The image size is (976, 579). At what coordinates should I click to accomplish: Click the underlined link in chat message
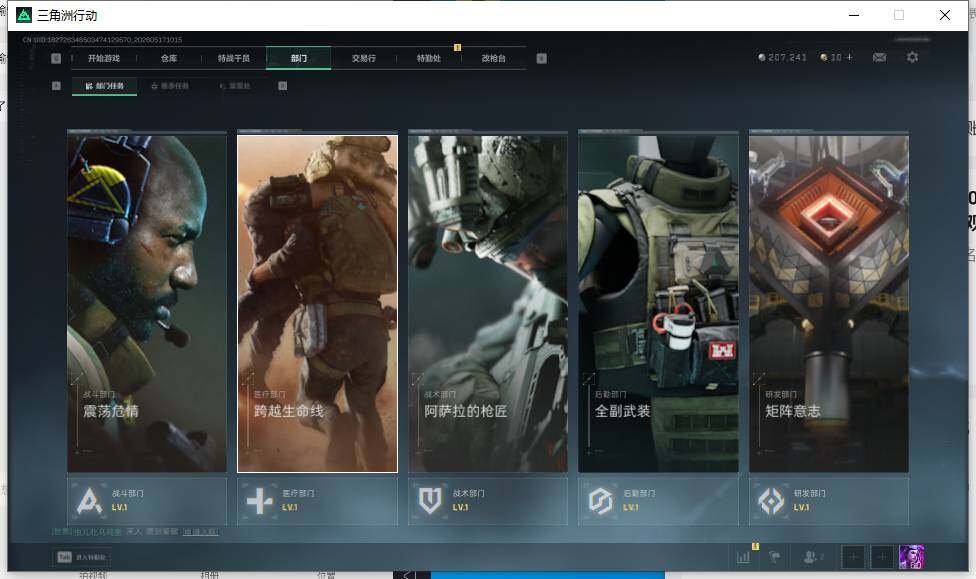[200, 532]
